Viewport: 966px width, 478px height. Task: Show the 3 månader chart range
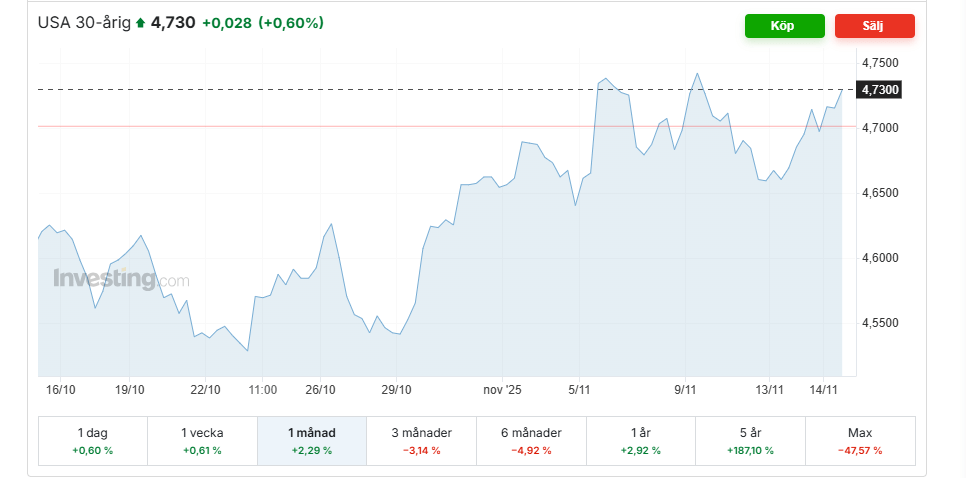[x=421, y=441]
